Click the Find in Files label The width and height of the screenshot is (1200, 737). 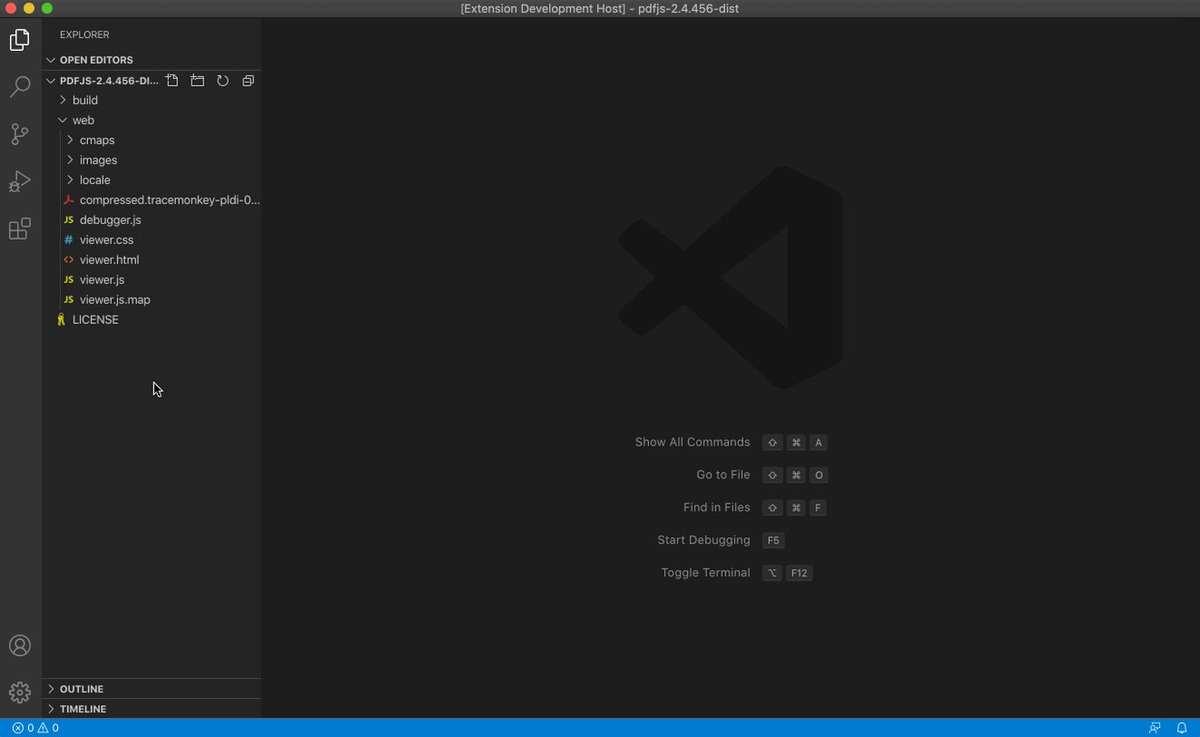716,507
